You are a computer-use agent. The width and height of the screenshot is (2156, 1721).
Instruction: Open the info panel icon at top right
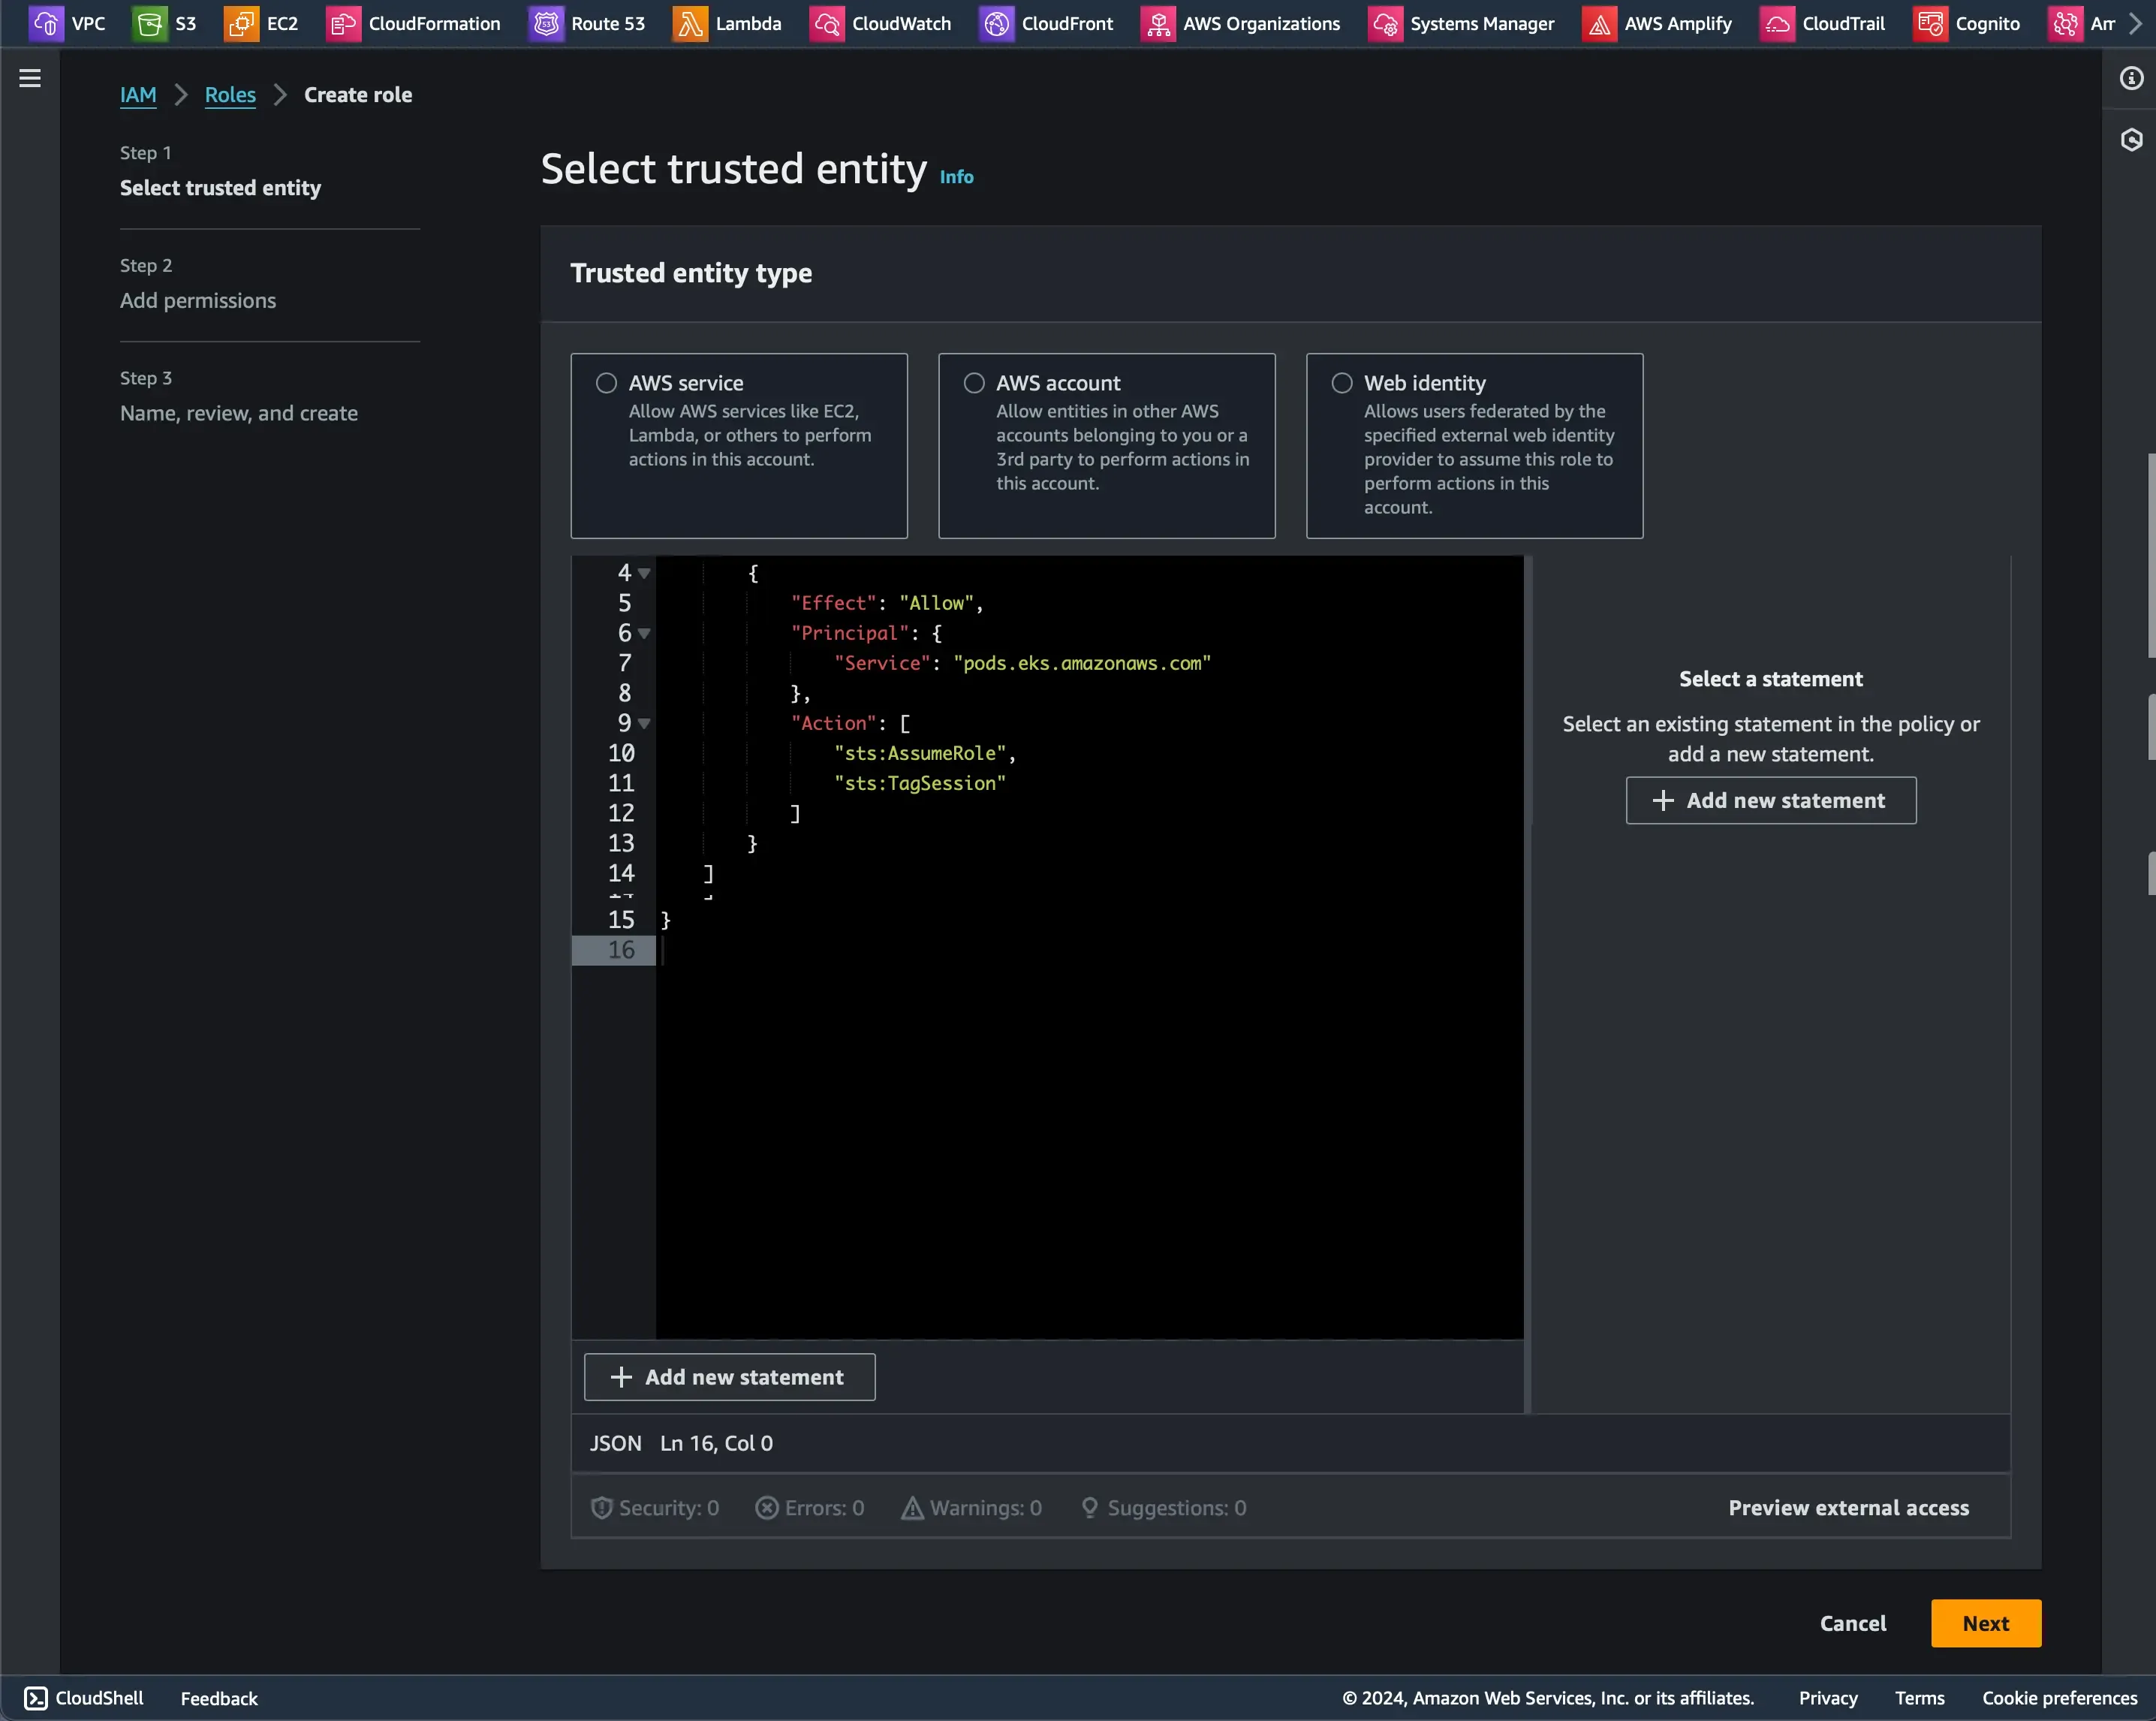coord(2131,78)
